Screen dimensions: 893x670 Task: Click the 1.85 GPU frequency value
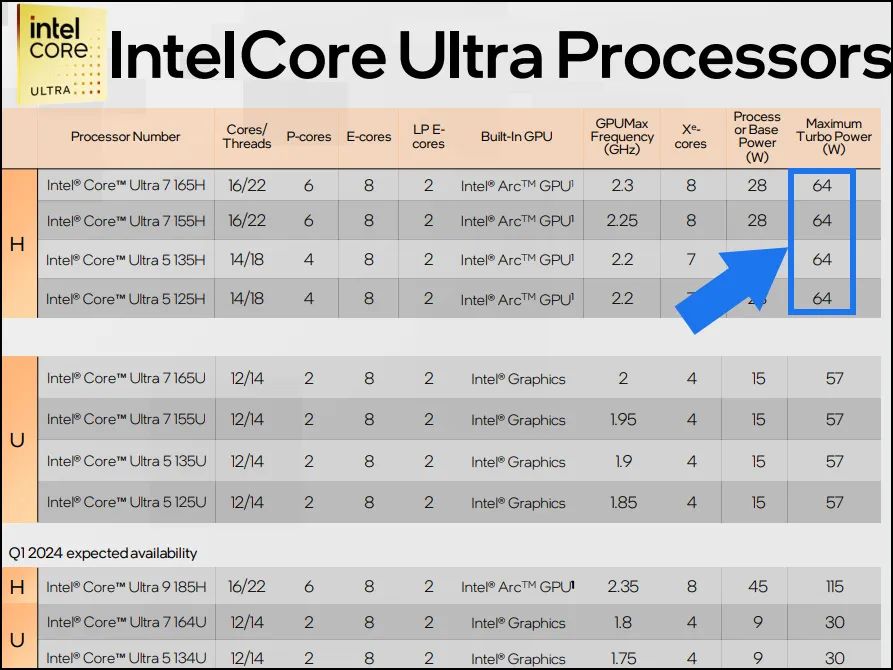click(623, 503)
